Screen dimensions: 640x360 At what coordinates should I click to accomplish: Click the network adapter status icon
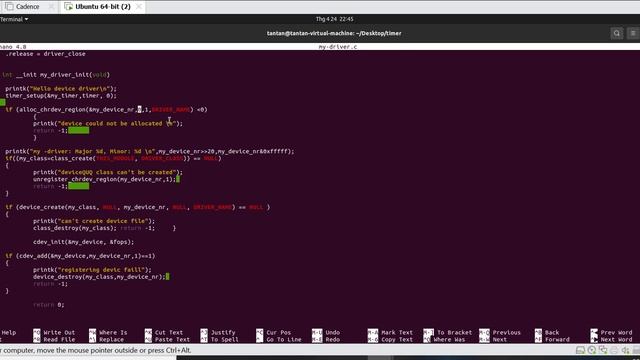coord(603,350)
